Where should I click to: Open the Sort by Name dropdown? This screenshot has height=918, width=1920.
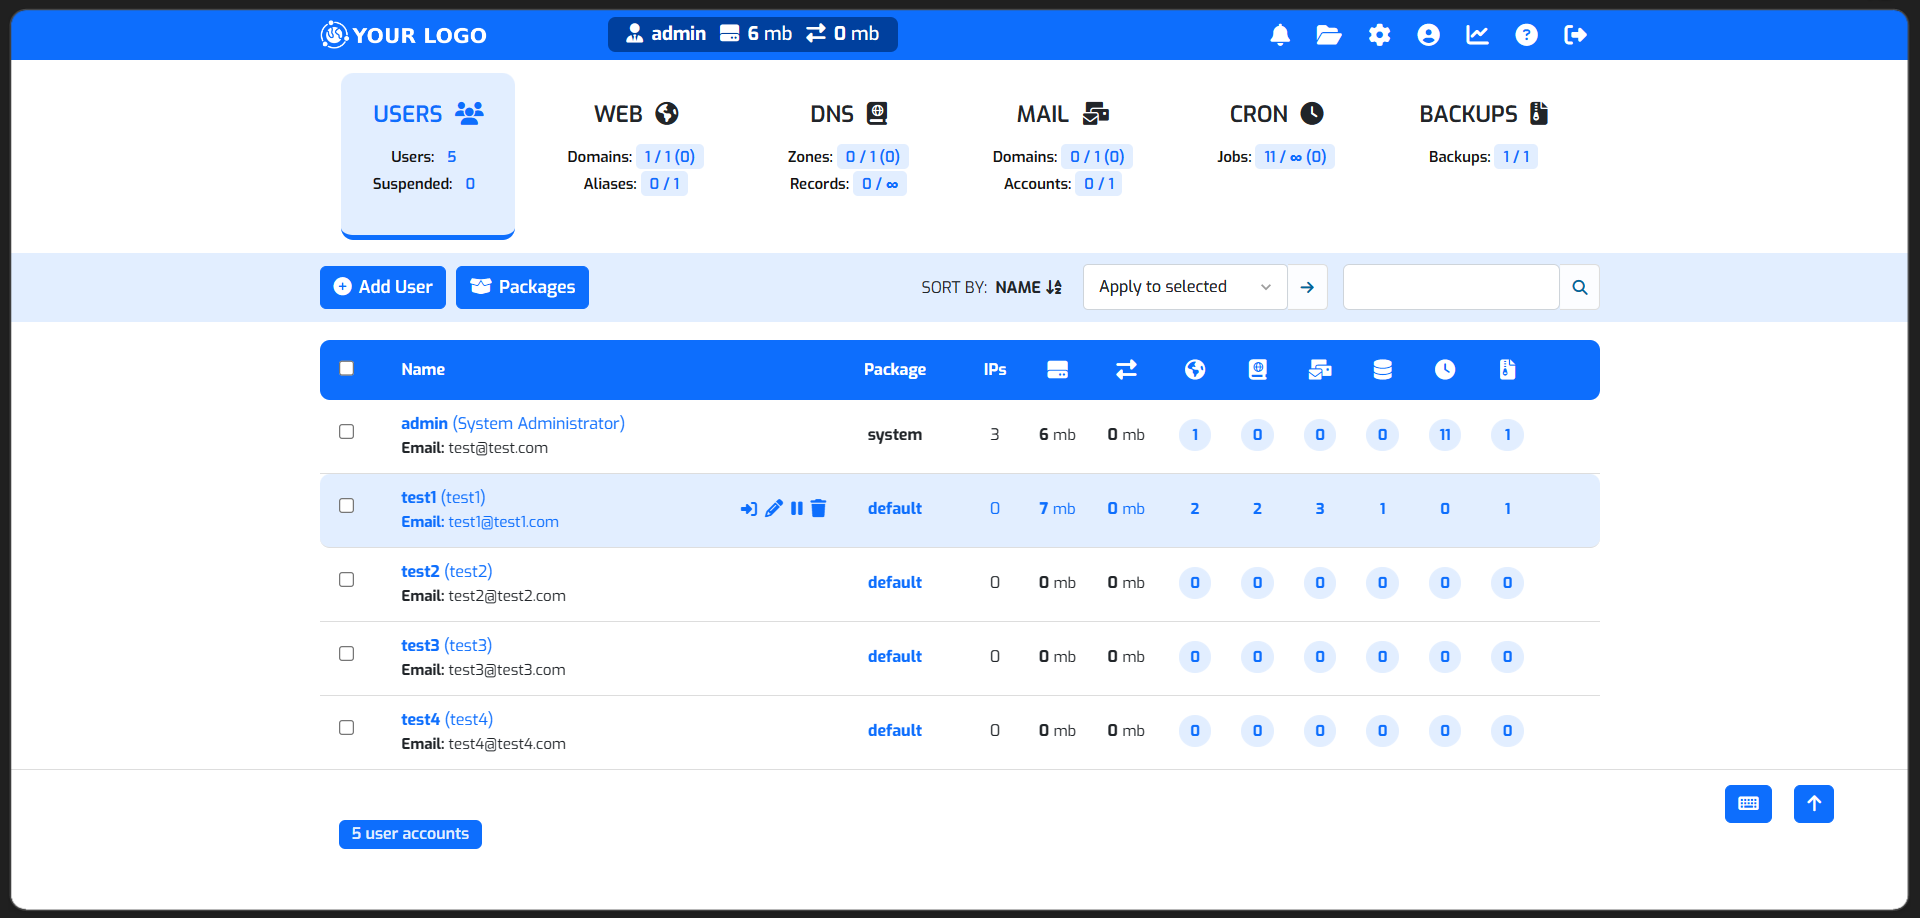click(1028, 287)
